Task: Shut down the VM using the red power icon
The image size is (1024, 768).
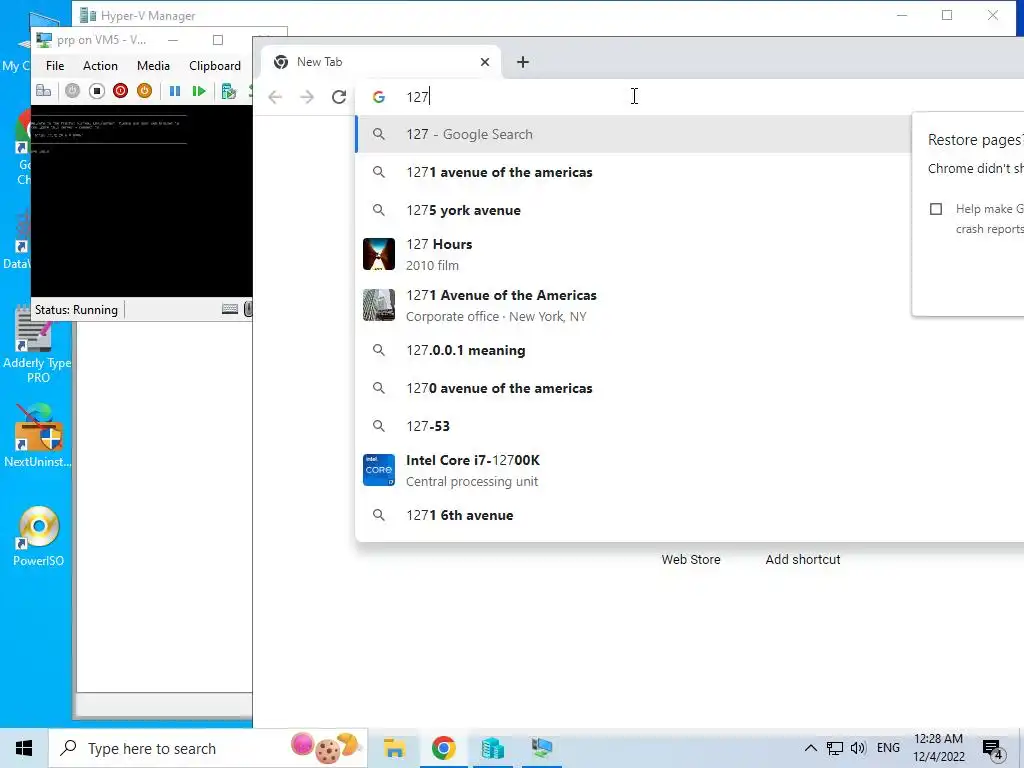Action: [120, 91]
